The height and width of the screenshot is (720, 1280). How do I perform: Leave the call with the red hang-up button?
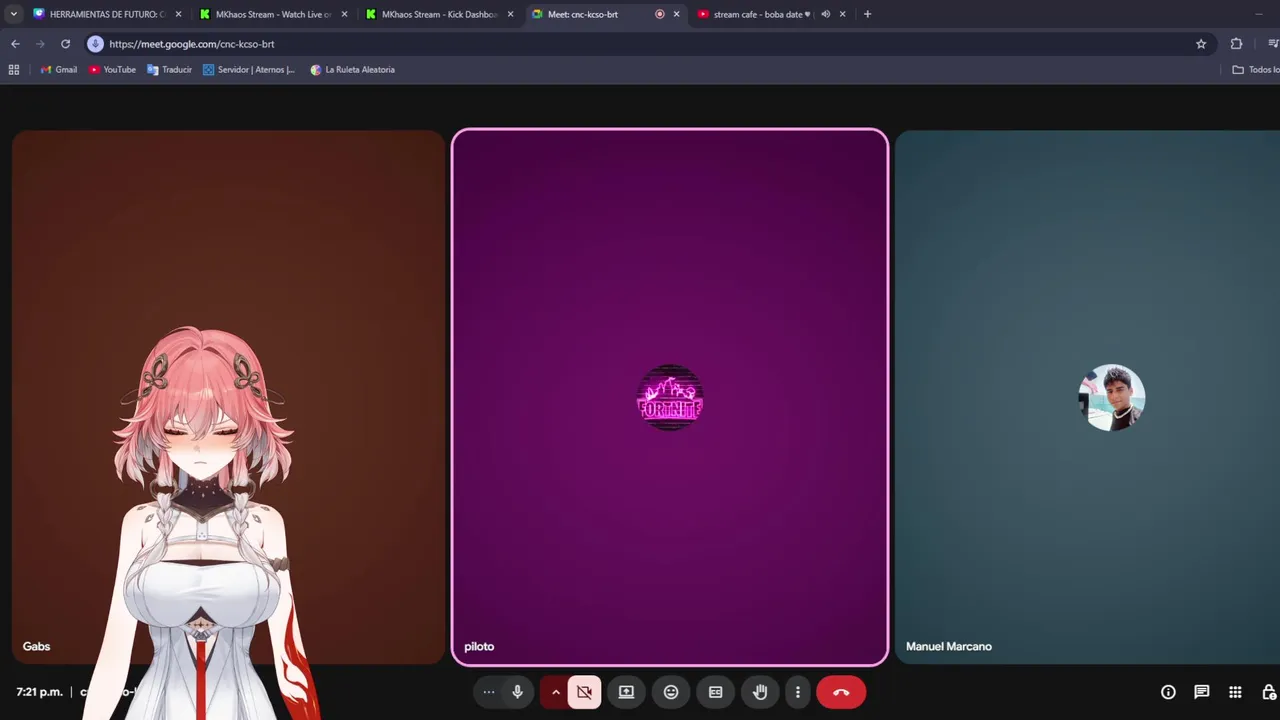(x=841, y=692)
